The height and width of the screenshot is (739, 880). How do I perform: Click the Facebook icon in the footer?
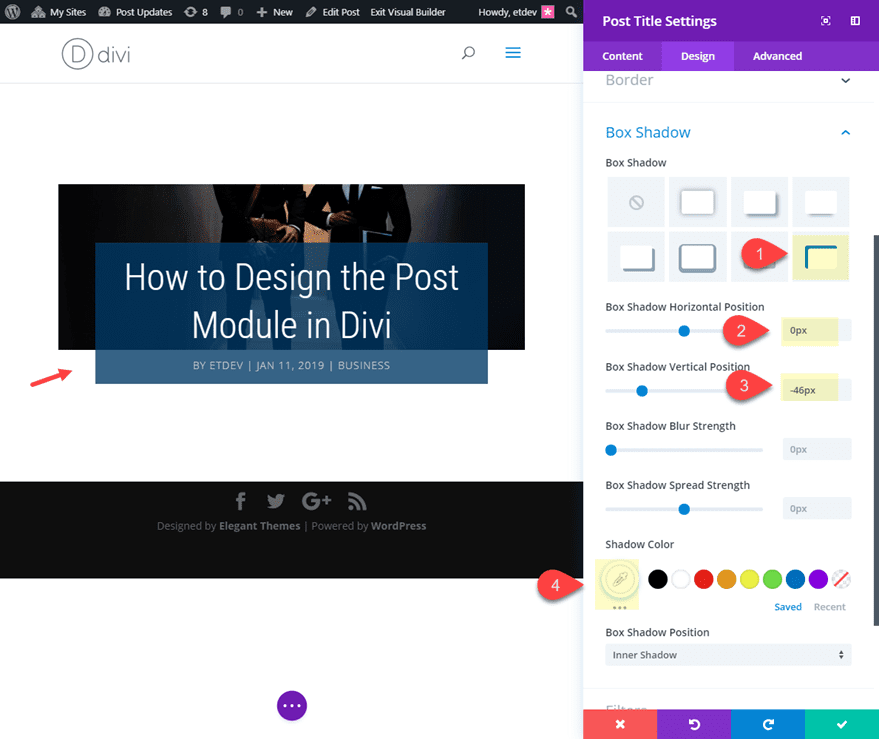pyautogui.click(x=240, y=501)
